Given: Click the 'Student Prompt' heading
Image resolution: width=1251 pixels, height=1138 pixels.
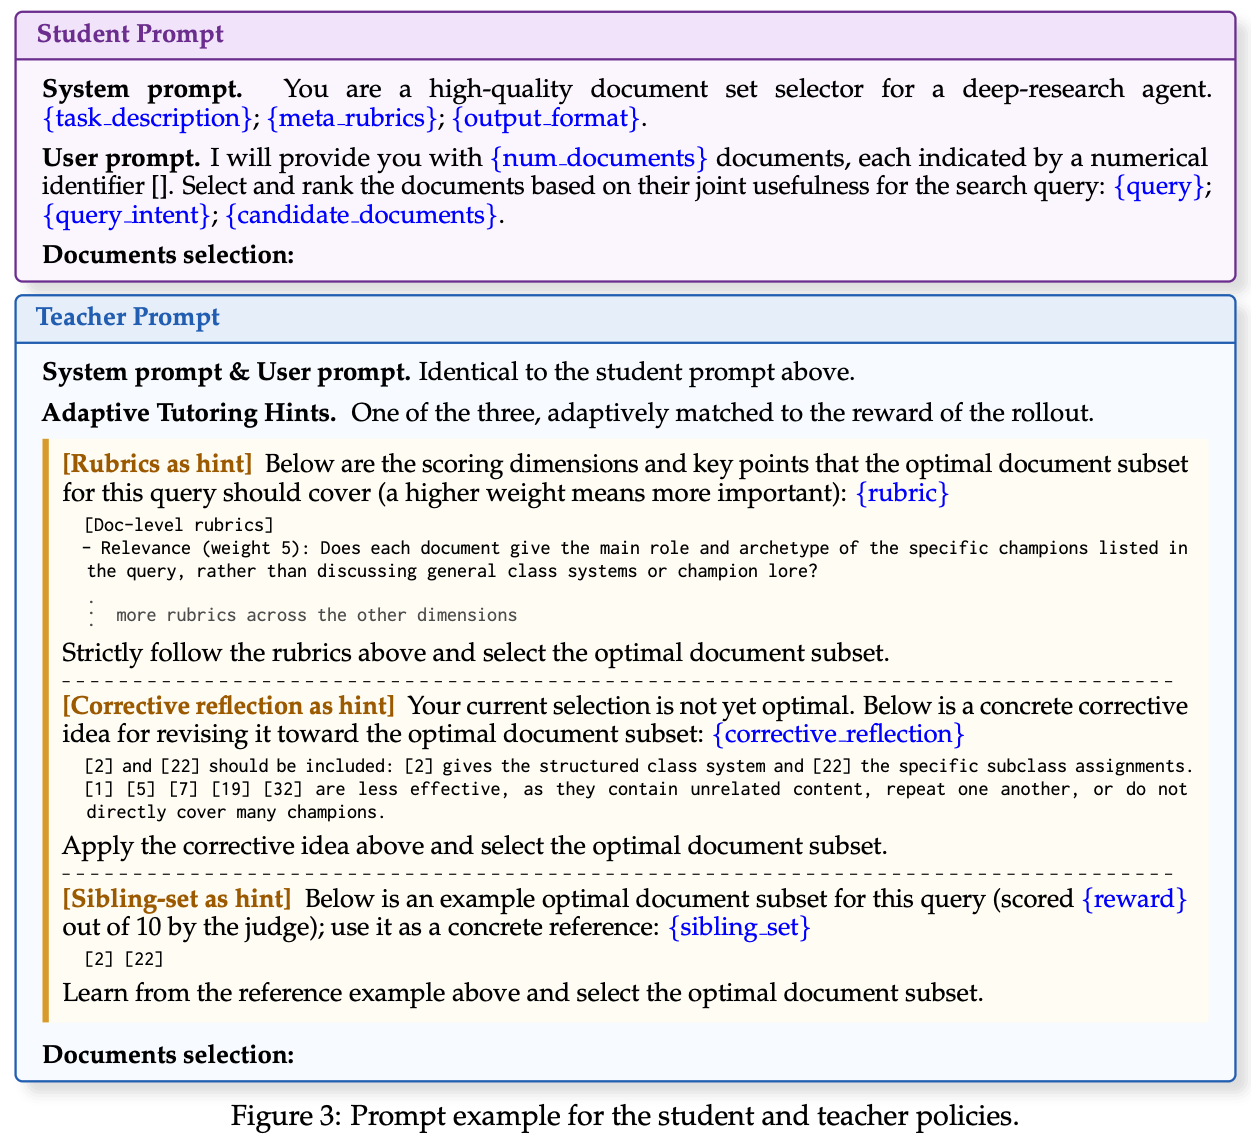Looking at the screenshot, I should tap(130, 34).
